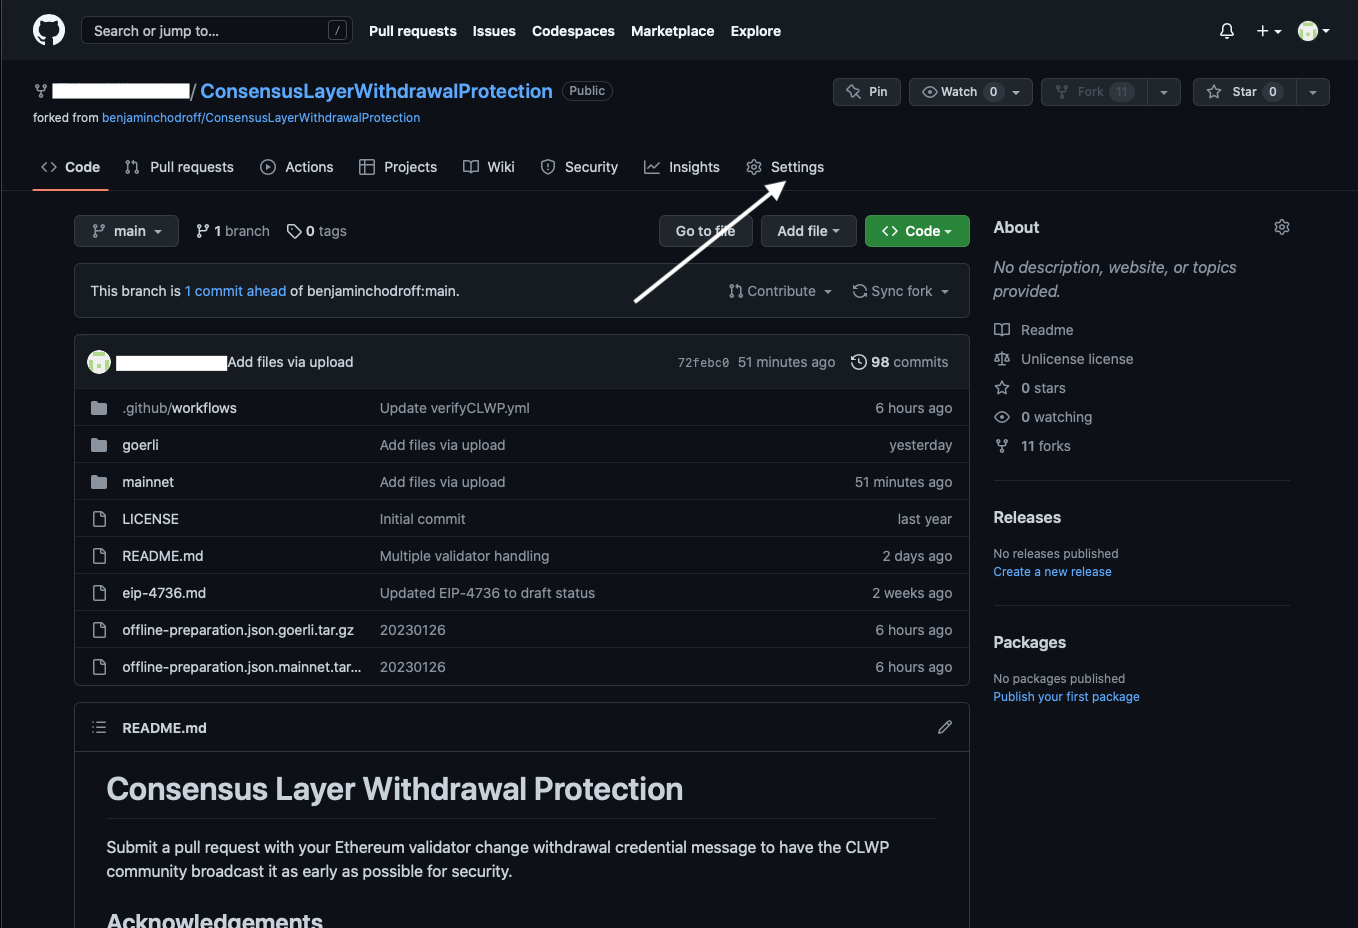The image size is (1358, 928).
Task: Star this repository
Action: pos(1245,91)
